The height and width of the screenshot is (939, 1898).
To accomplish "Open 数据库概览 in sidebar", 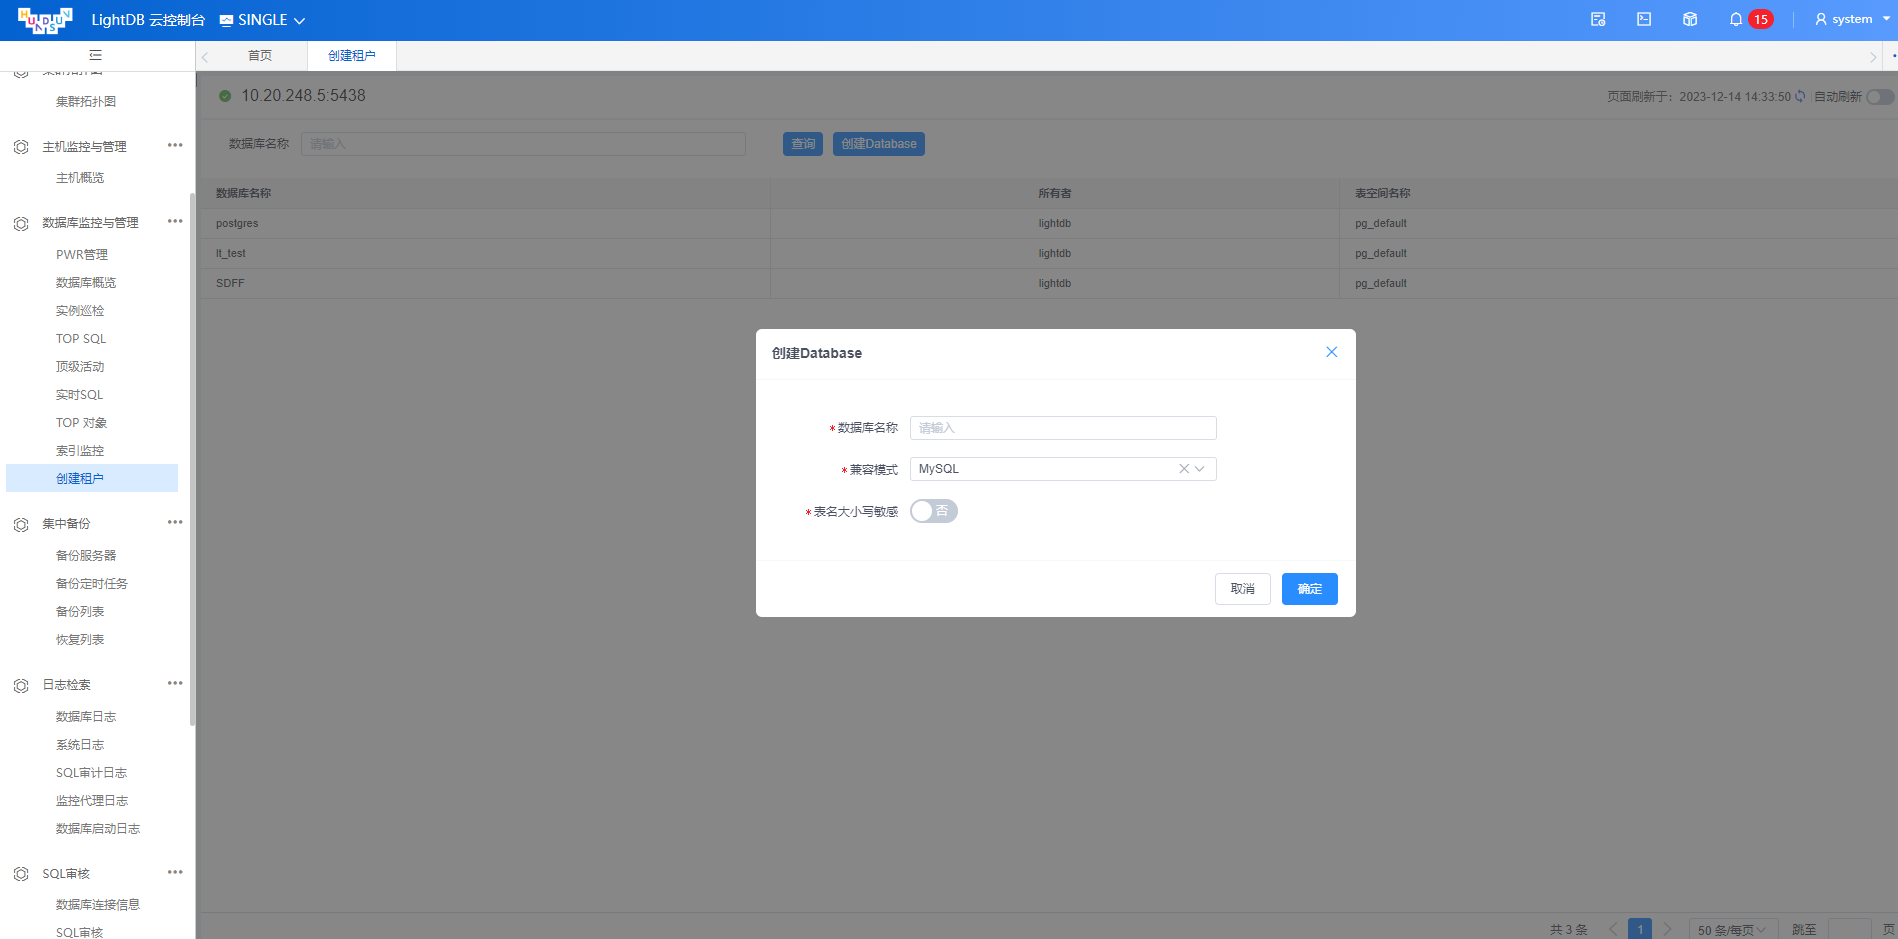I will pyautogui.click(x=86, y=283).
